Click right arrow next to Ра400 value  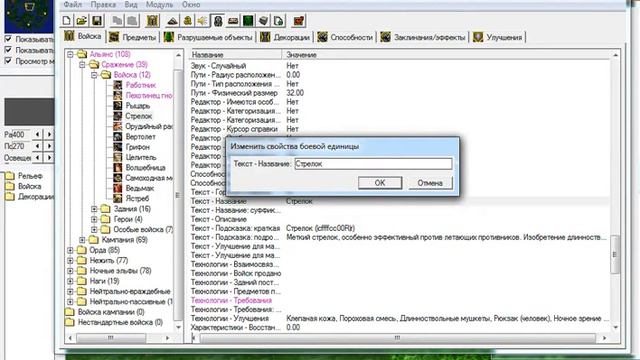tap(49, 134)
